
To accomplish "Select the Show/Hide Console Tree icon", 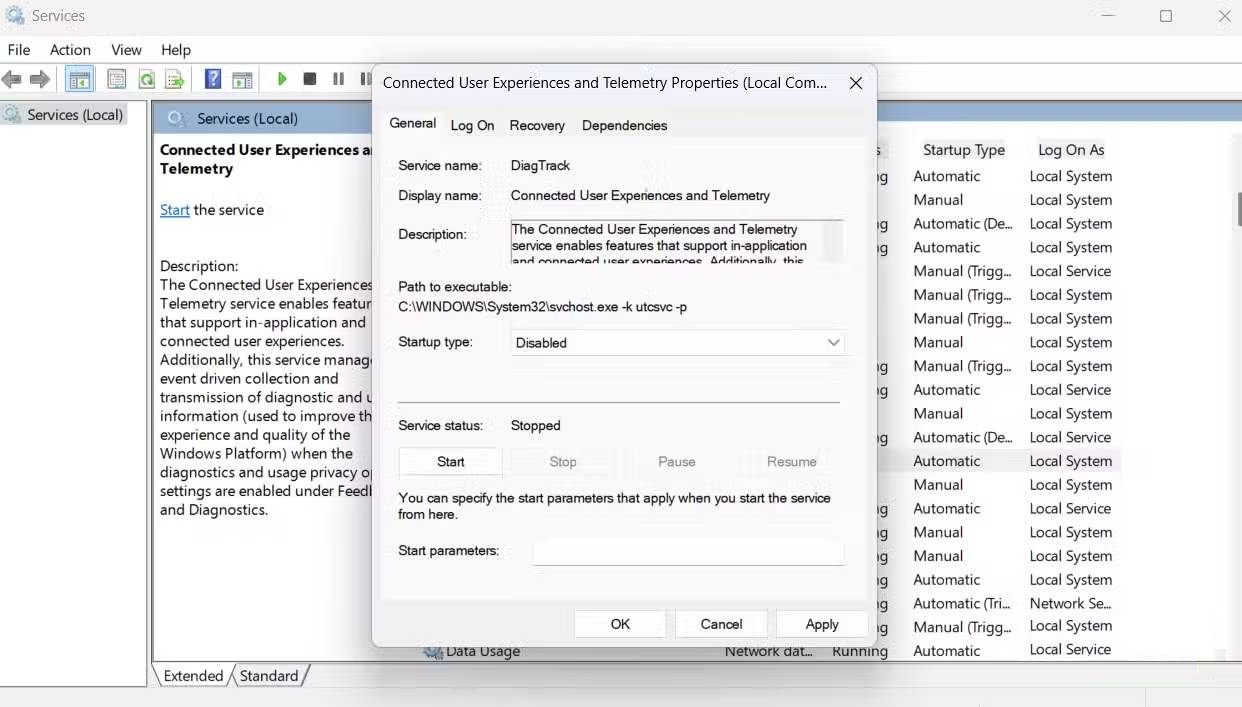I will [80, 79].
